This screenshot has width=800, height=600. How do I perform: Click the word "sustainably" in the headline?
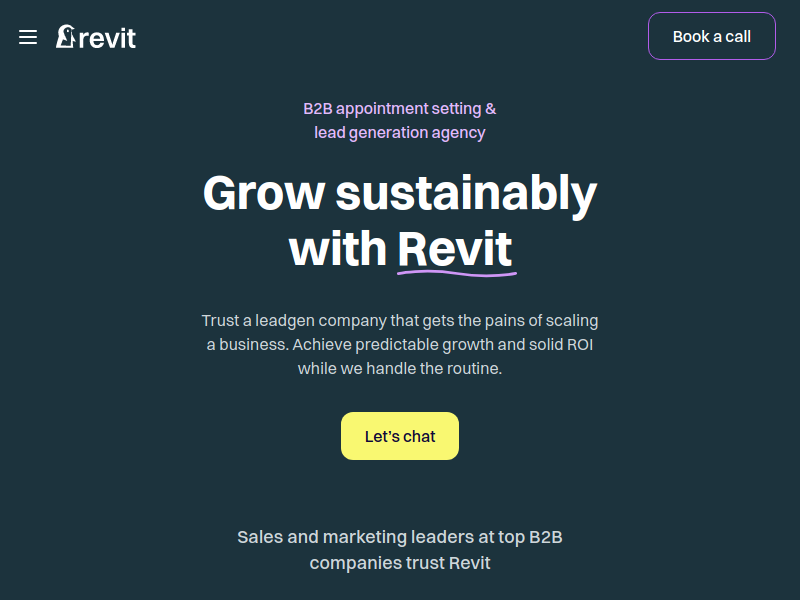pyautogui.click(x=465, y=193)
